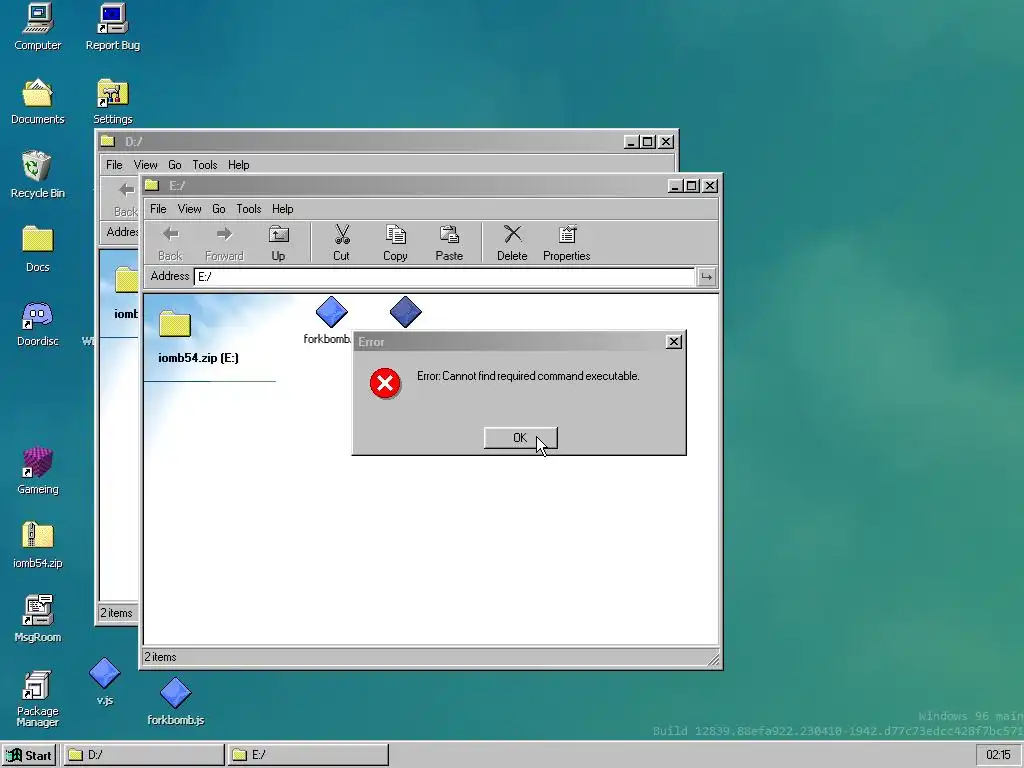Open File menu in D:/ window
The width and height of the screenshot is (1024, 768).
click(114, 165)
